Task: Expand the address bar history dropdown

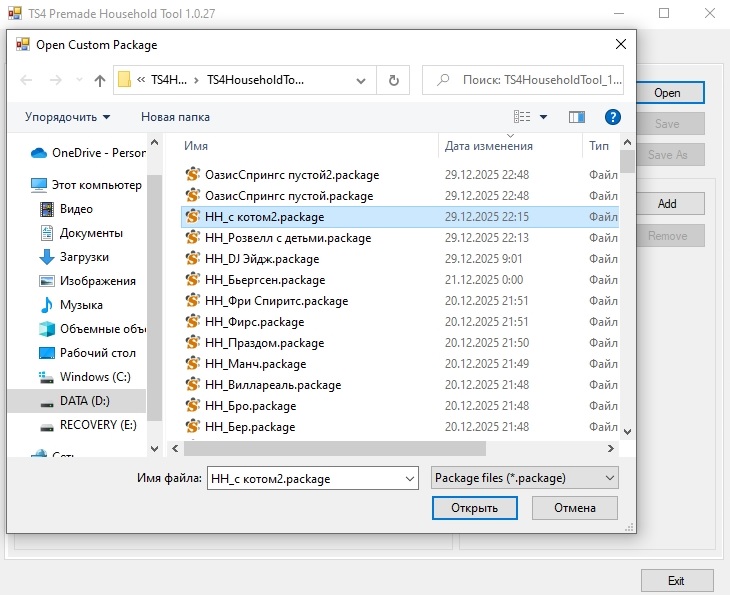Action: point(363,81)
